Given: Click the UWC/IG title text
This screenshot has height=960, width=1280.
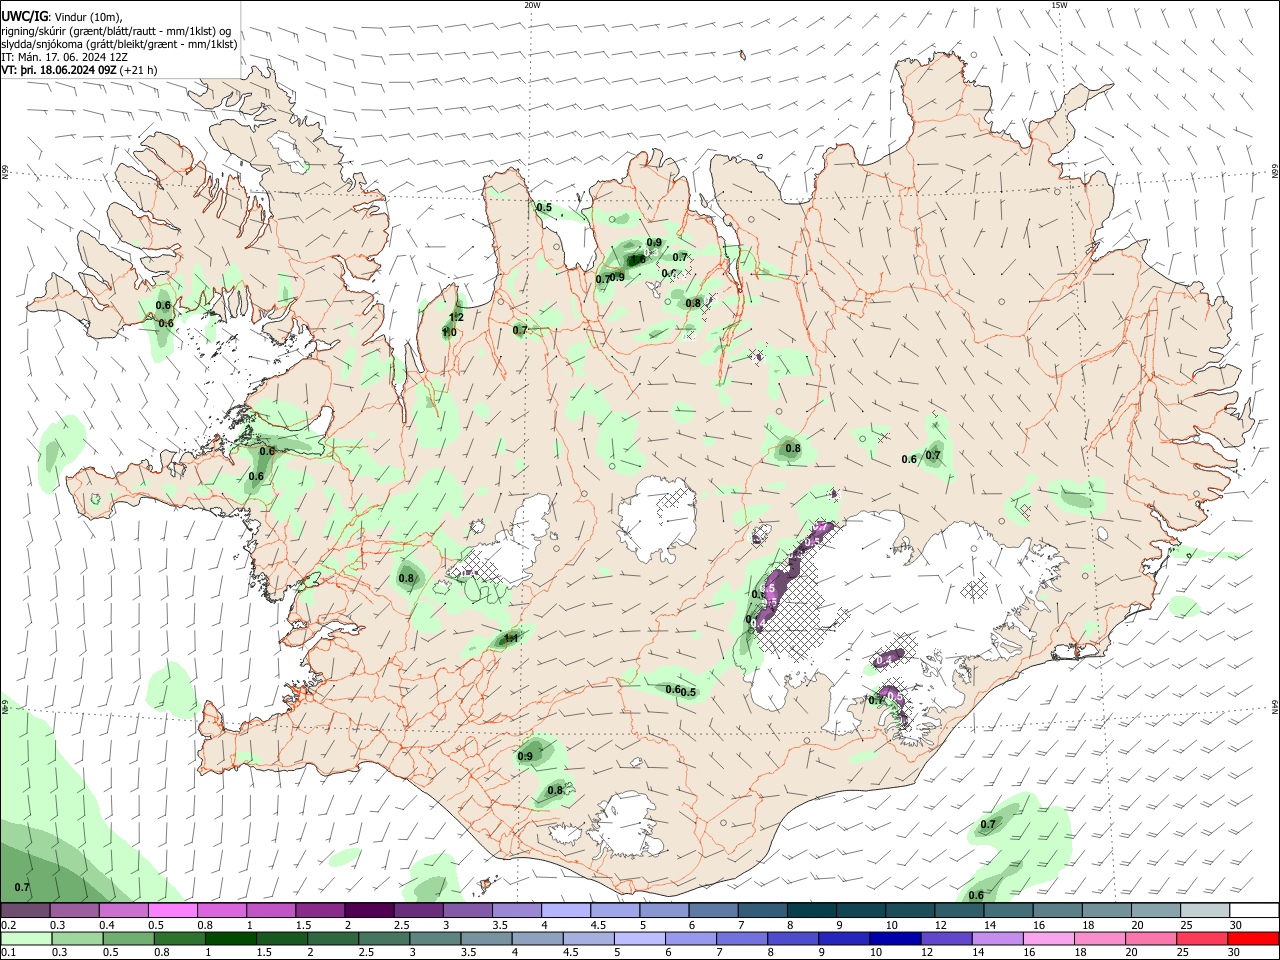Looking at the screenshot, I should pos(23,16).
